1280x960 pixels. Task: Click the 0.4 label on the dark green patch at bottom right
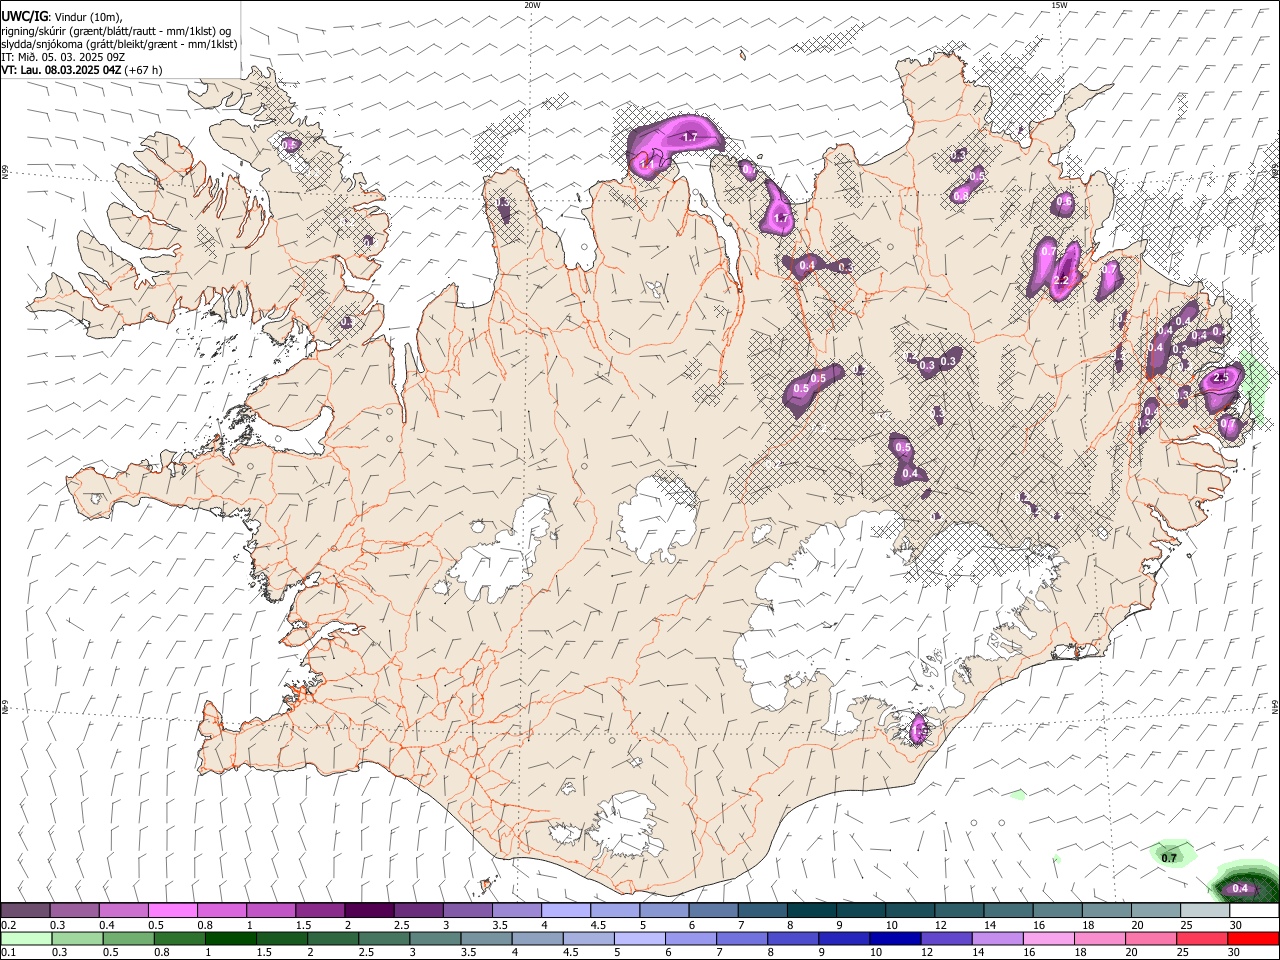pos(1241,888)
